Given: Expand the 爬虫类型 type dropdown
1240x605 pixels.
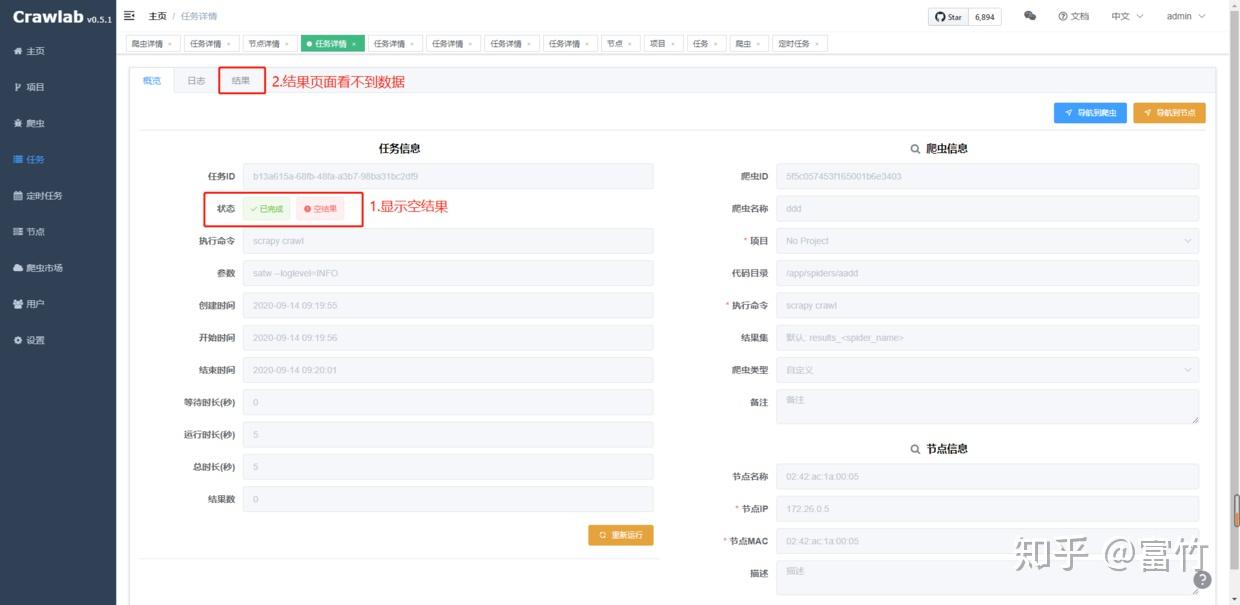Looking at the screenshot, I should coord(987,369).
